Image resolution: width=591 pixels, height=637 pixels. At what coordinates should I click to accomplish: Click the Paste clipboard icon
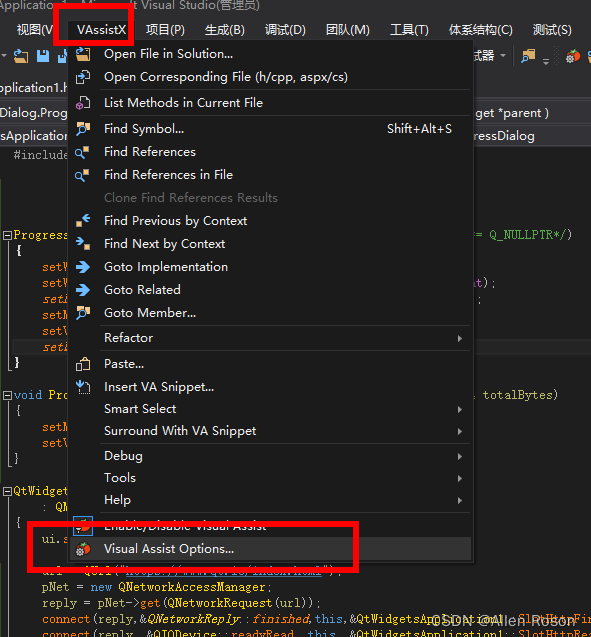pyautogui.click(x=83, y=364)
